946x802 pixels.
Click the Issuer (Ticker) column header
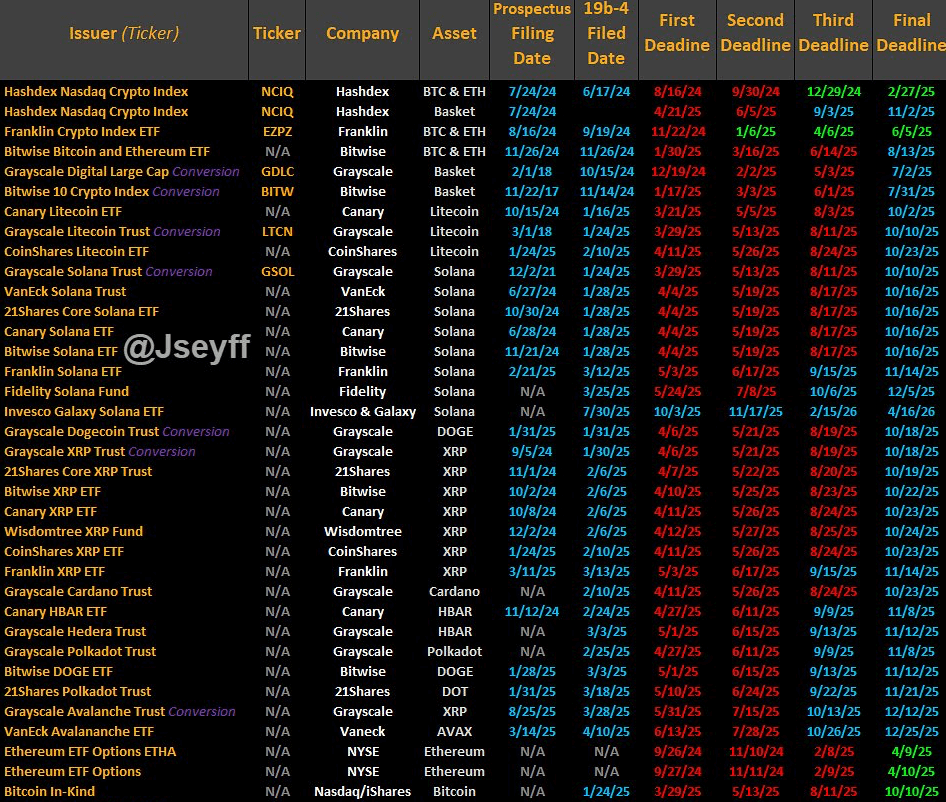(x=124, y=33)
